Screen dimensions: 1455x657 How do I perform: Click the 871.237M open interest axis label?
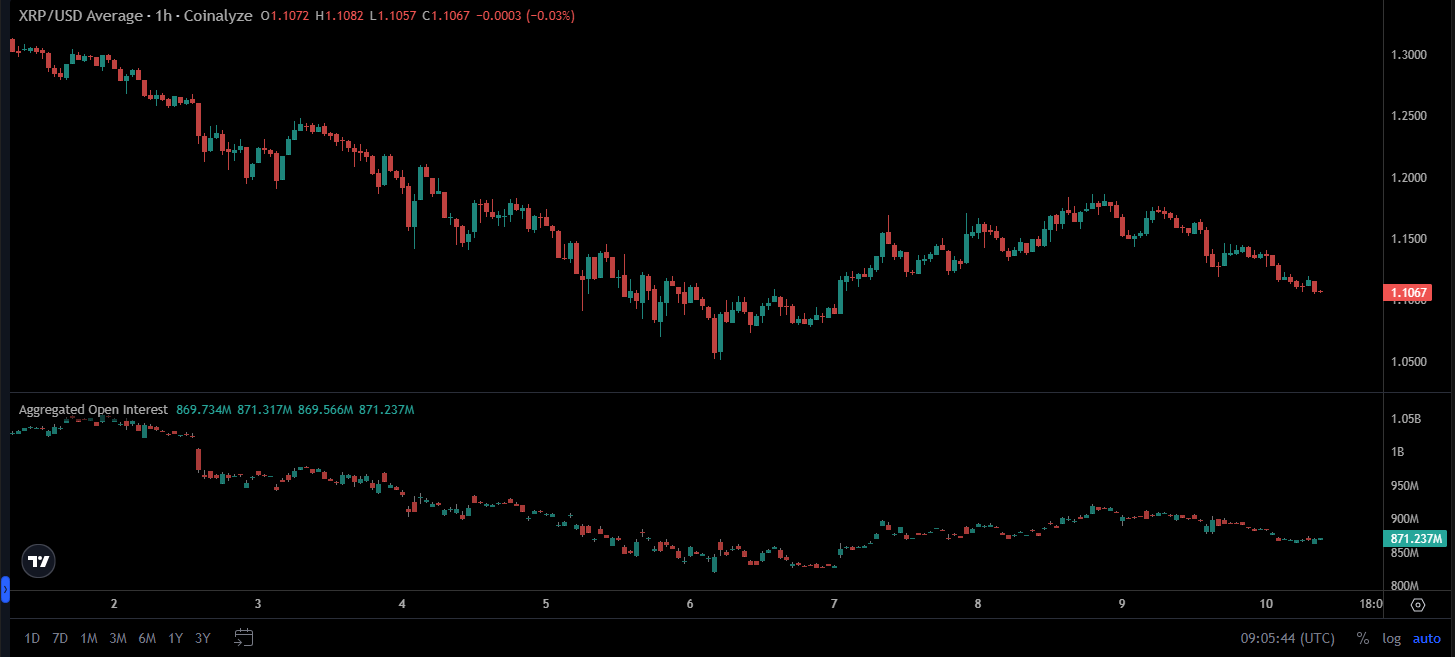[x=1417, y=539]
